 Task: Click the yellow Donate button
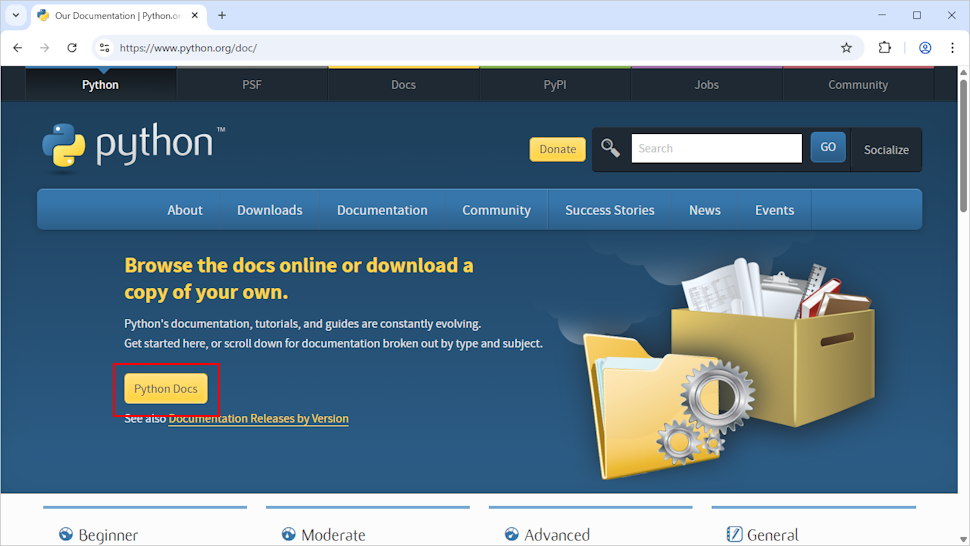click(x=557, y=149)
